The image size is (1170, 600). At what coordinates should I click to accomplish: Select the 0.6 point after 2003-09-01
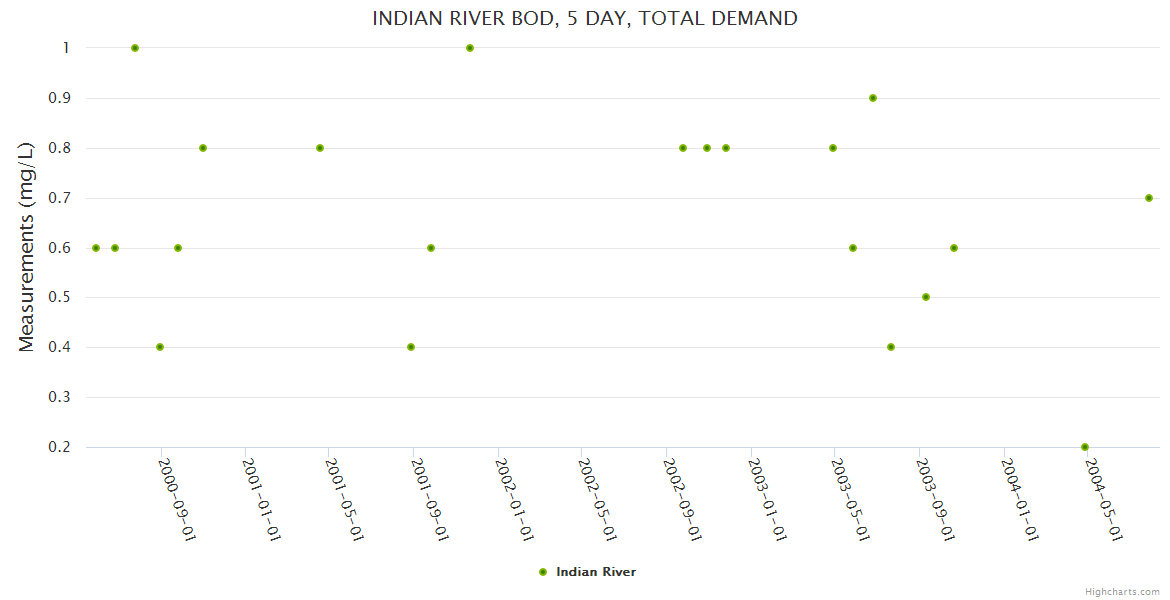tap(954, 248)
